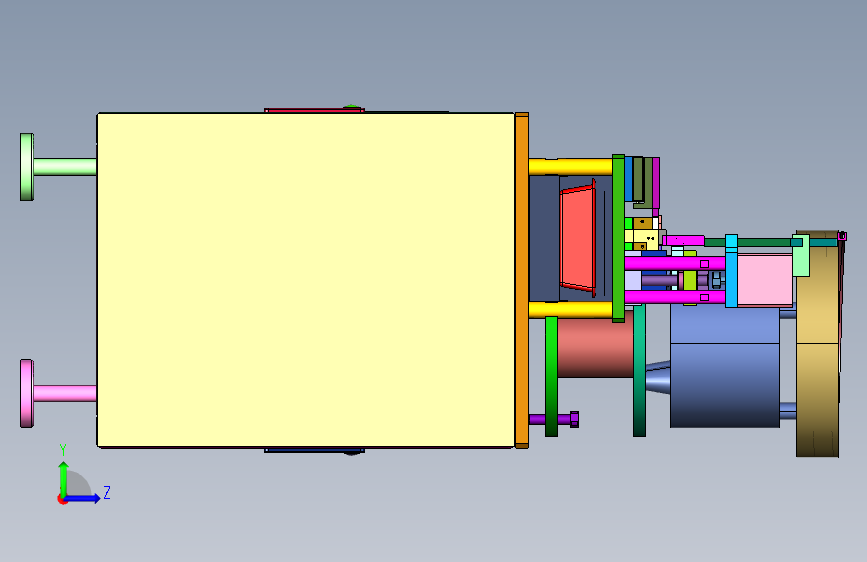
Task: Select the purple bolt head
Action: 574,419
